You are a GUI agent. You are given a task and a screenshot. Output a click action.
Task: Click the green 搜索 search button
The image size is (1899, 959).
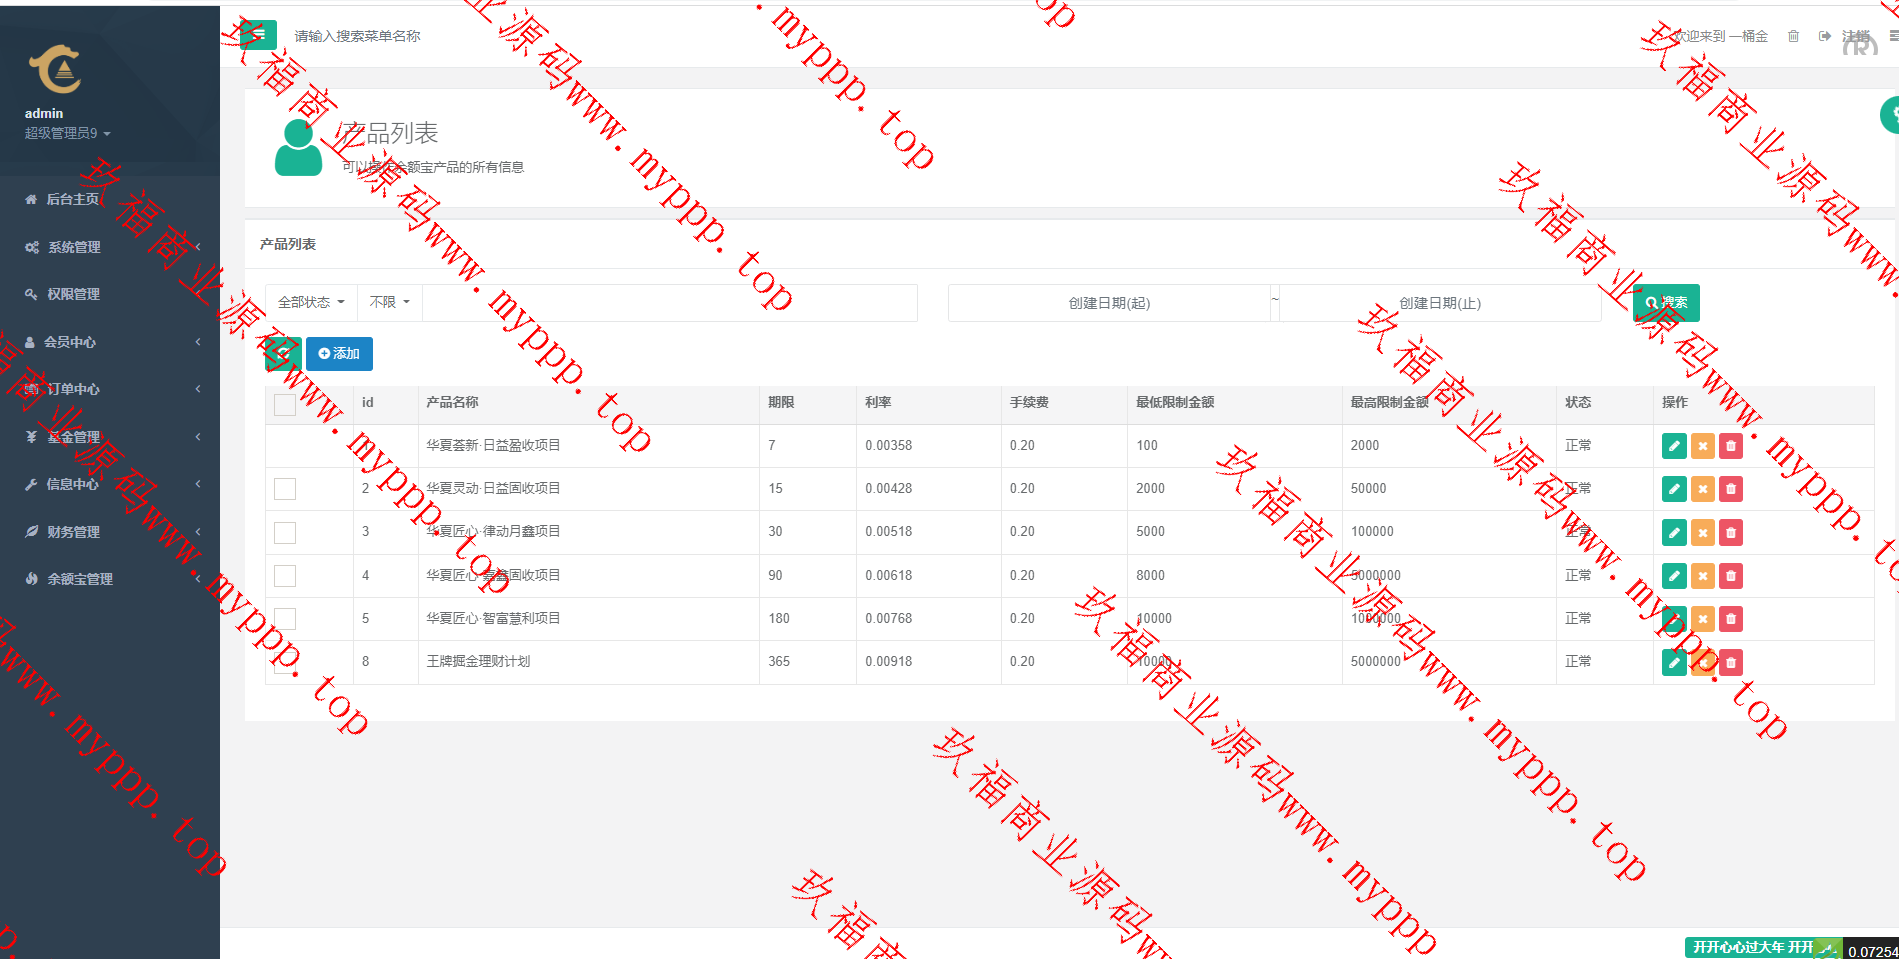[x=1666, y=302]
